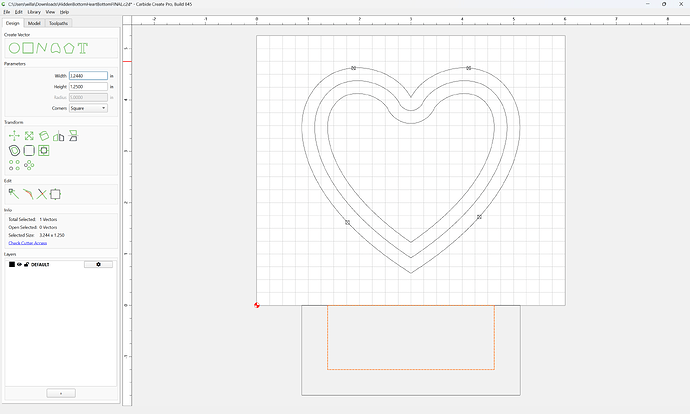690x414 pixels.
Task: Select the Curve shape drawing tool
Action: [55, 48]
